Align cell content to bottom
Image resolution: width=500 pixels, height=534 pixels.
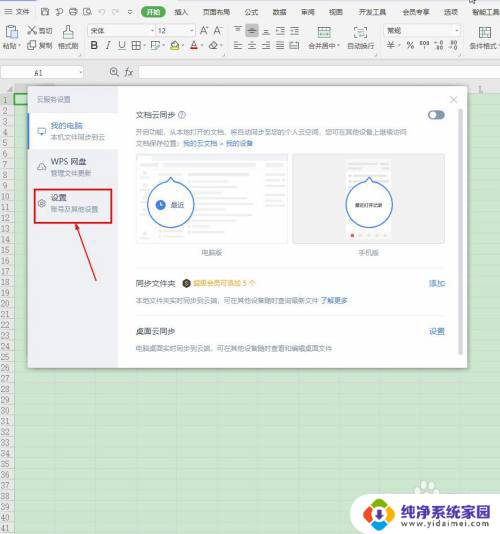tap(266, 32)
